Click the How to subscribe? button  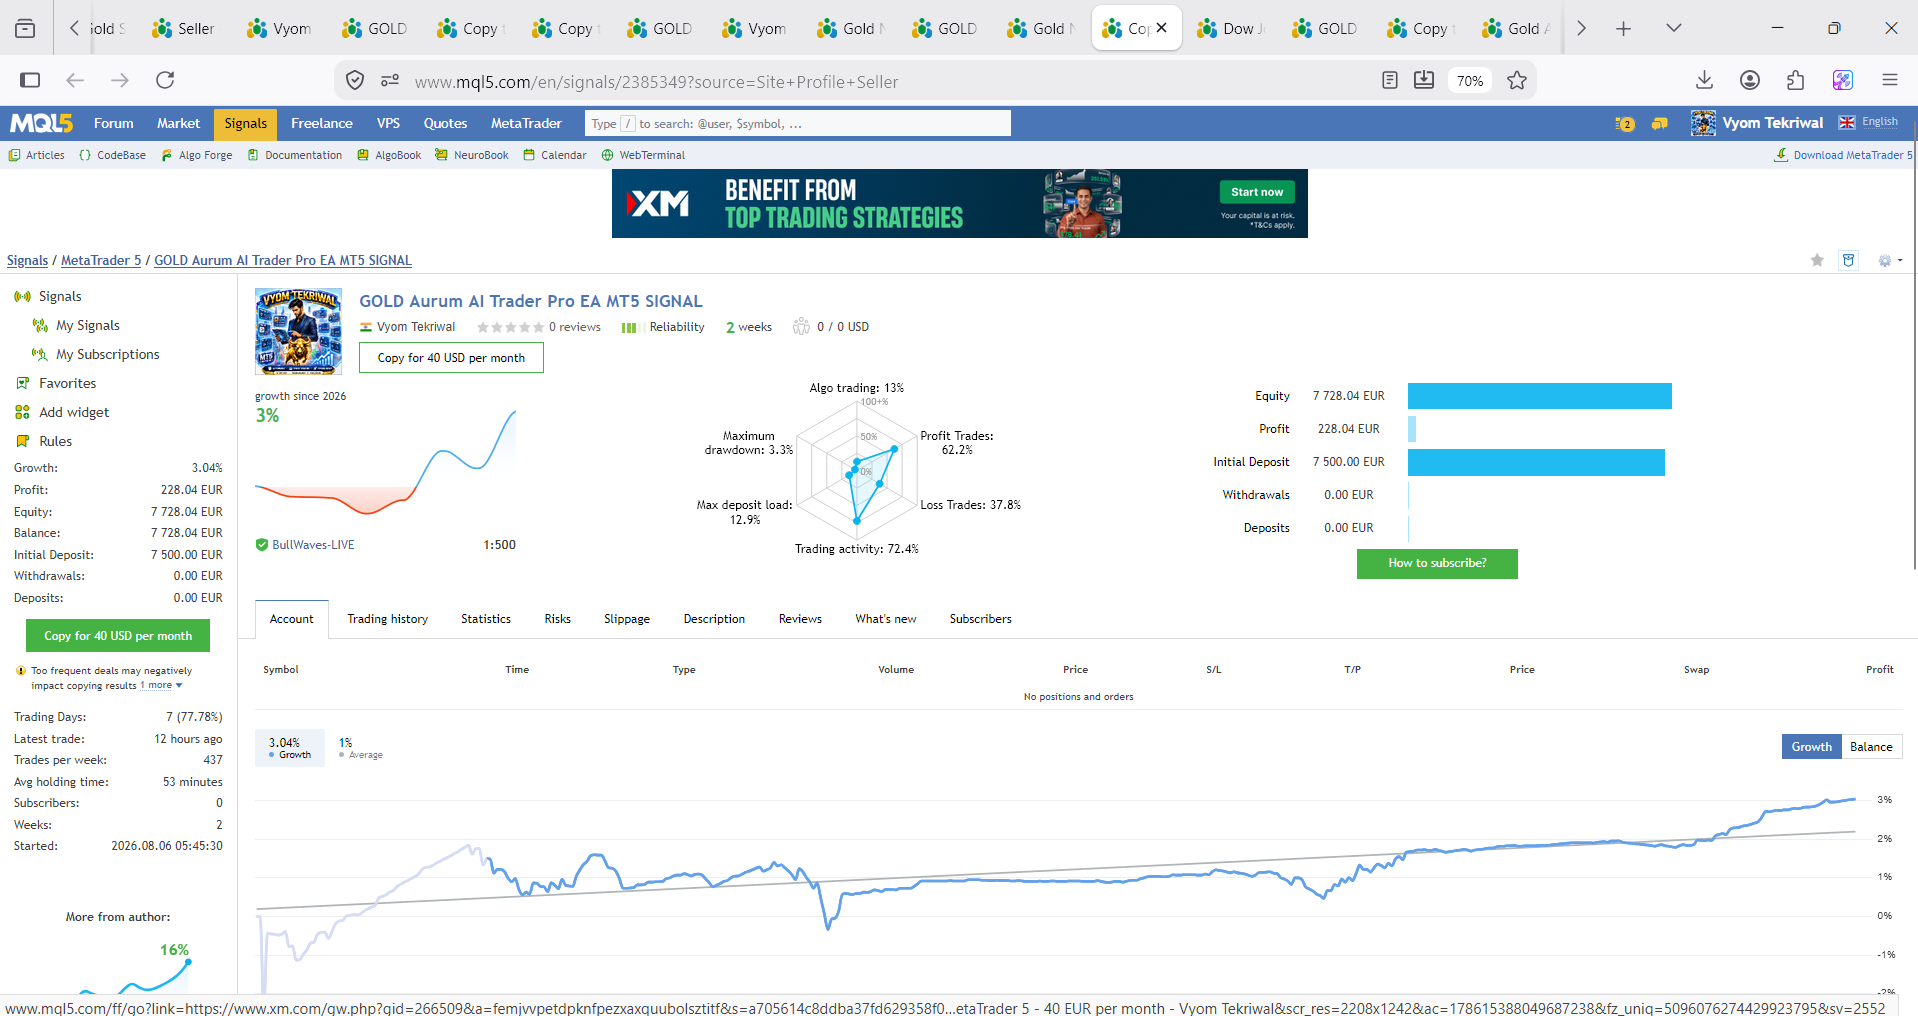(1437, 563)
